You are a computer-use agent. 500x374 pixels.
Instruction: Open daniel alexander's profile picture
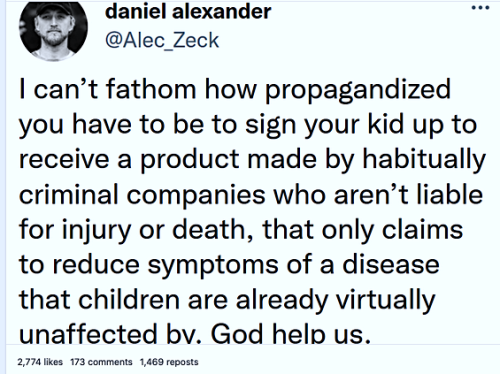53,30
